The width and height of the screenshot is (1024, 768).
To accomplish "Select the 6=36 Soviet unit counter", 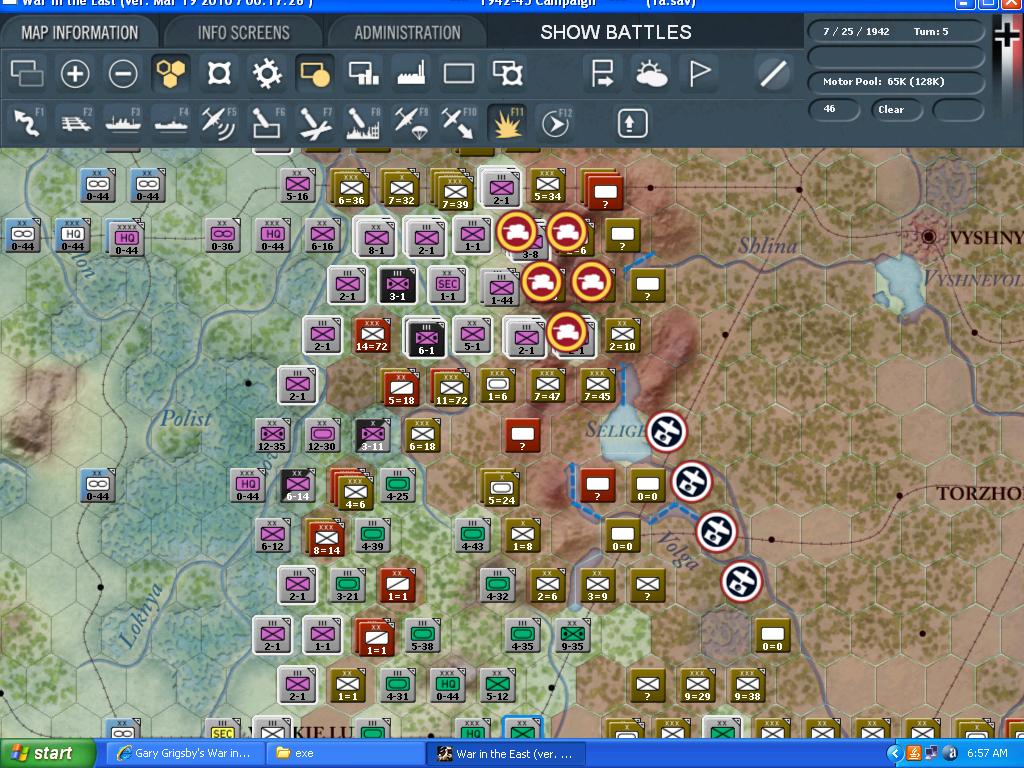I will tap(351, 188).
